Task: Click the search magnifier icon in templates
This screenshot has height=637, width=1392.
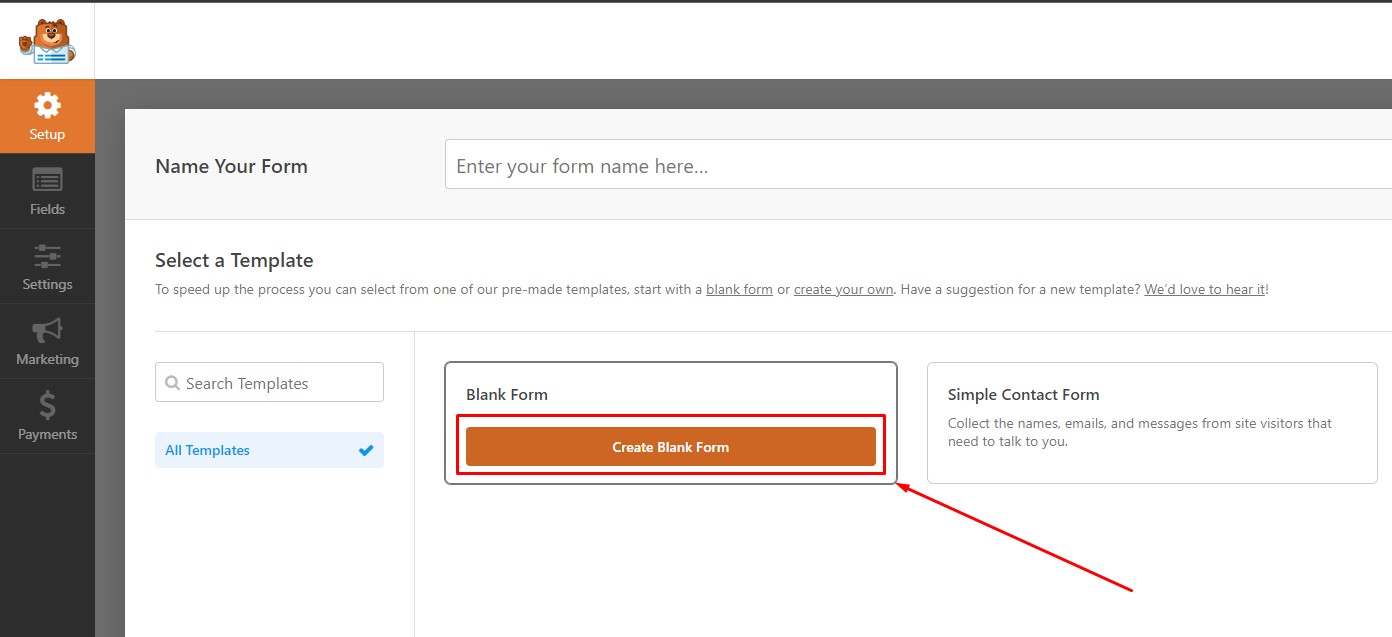Action: pos(172,383)
